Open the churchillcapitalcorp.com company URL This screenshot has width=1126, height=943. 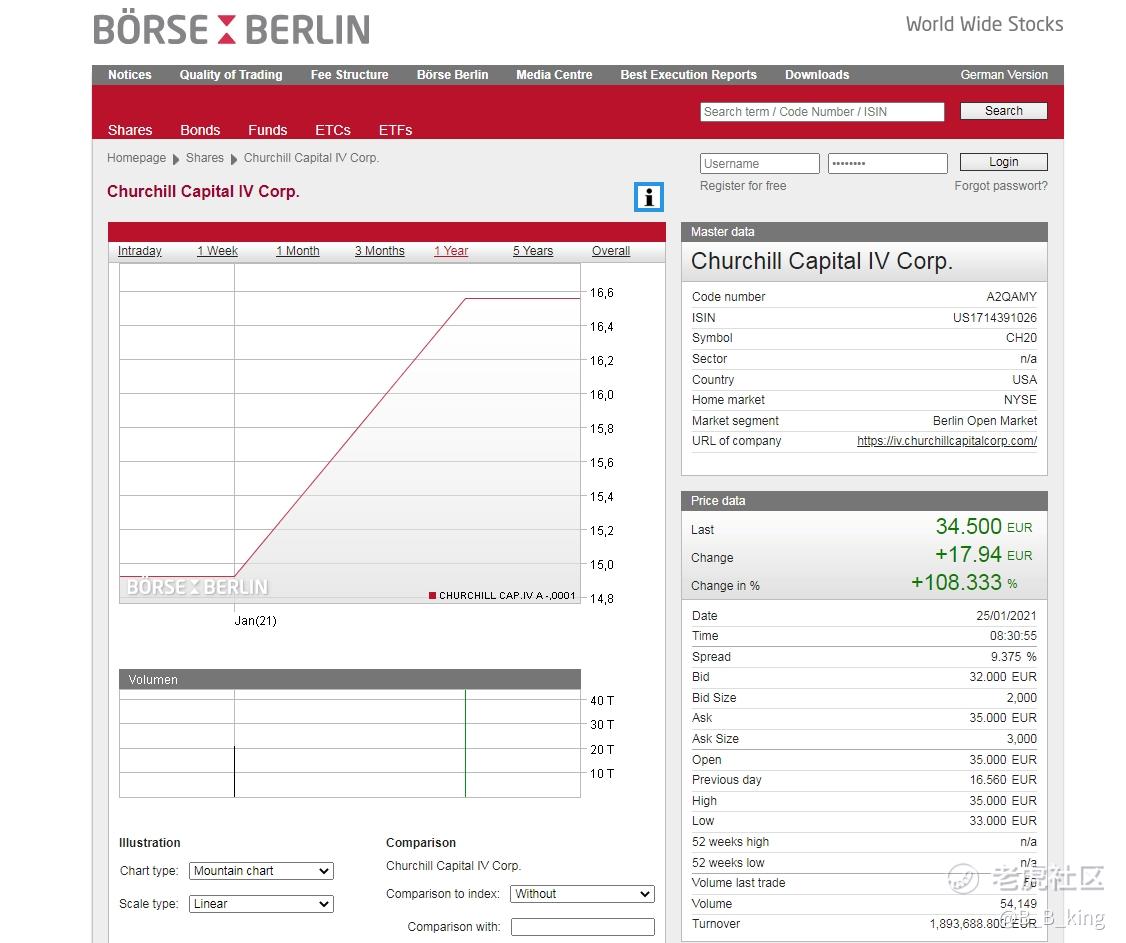tap(947, 441)
